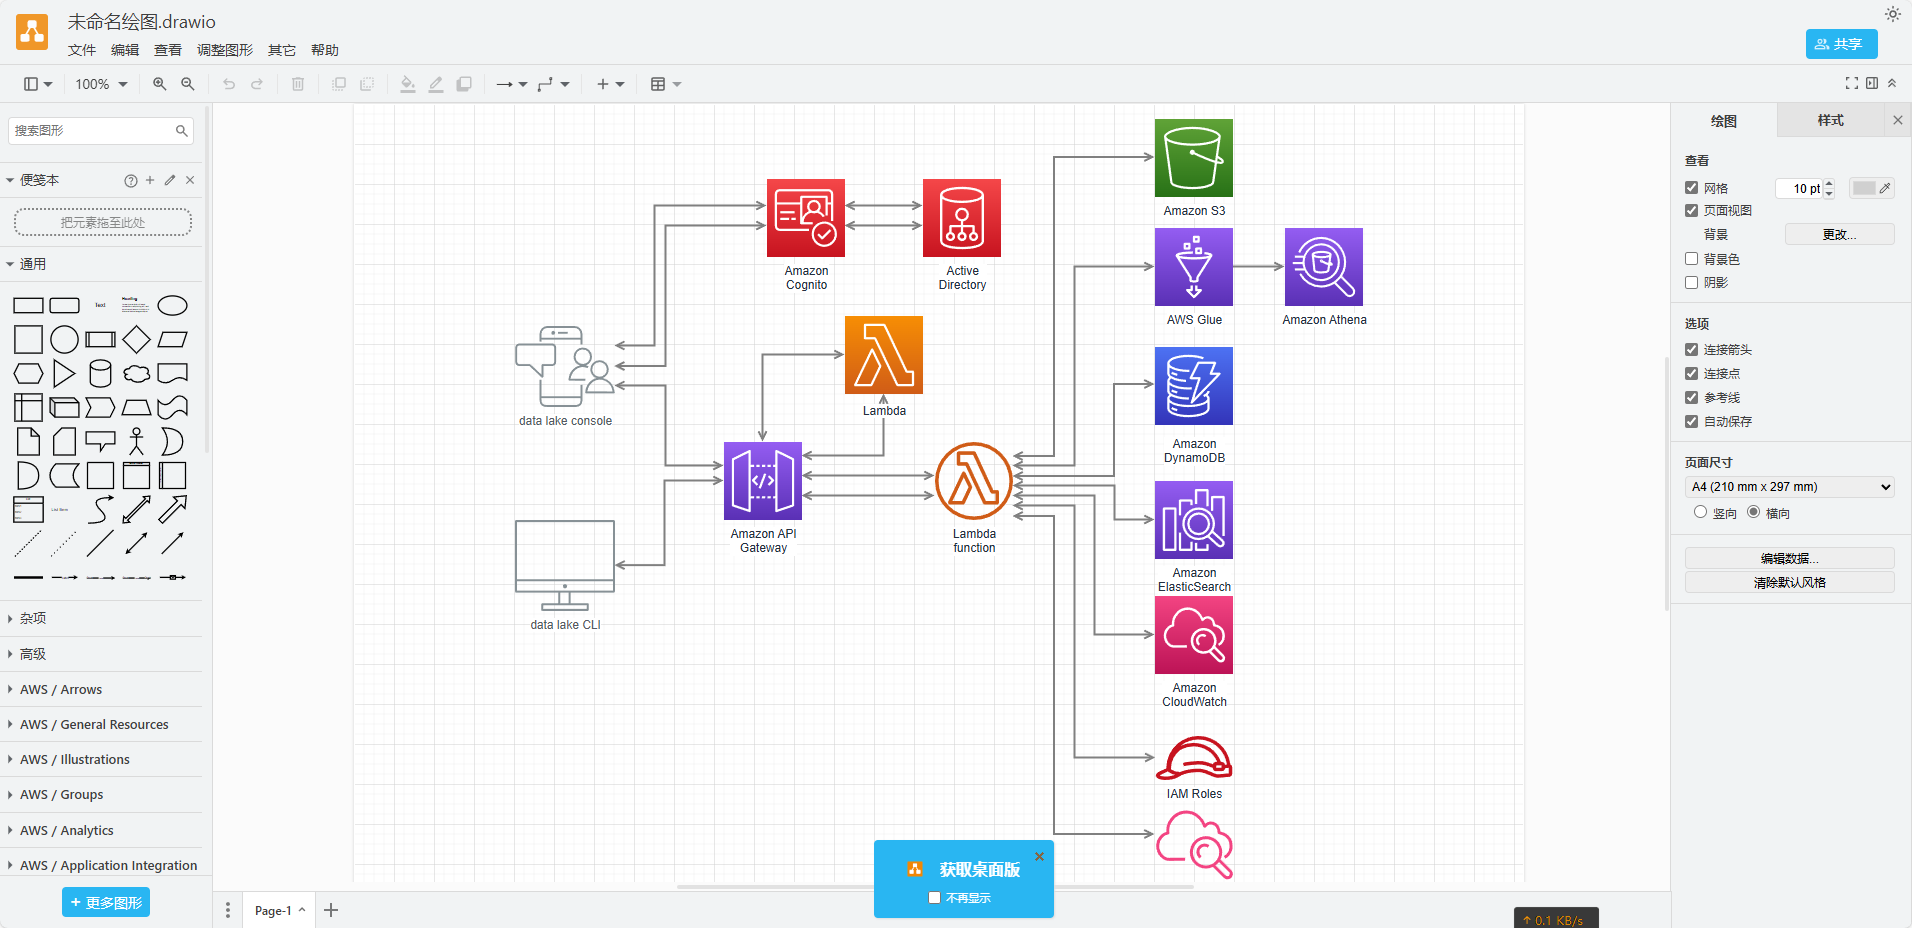
Task: Select the Amazon S3 bucket icon
Action: (x=1193, y=158)
